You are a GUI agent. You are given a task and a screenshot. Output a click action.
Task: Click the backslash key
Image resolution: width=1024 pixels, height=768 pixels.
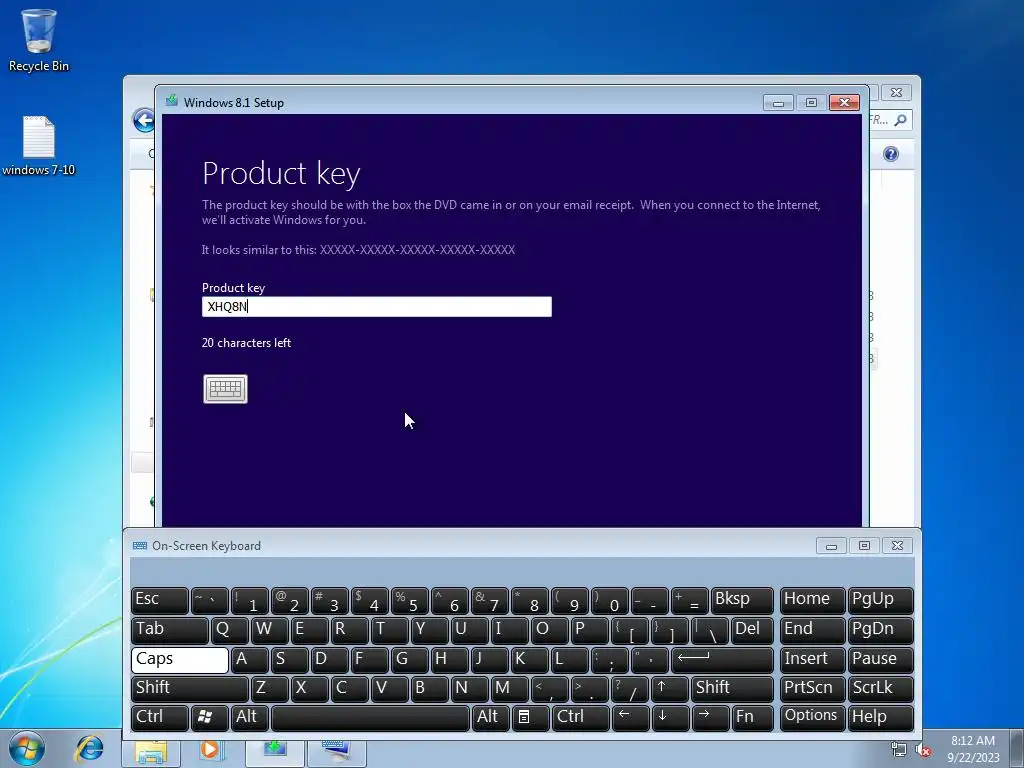coord(710,630)
